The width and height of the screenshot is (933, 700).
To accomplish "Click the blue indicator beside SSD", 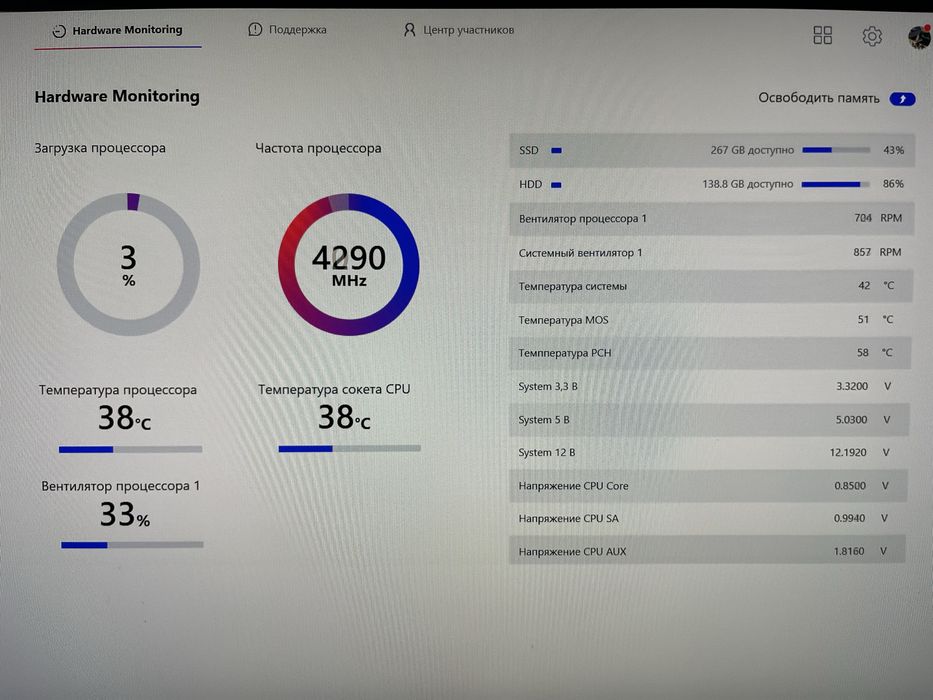I will 556,151.
